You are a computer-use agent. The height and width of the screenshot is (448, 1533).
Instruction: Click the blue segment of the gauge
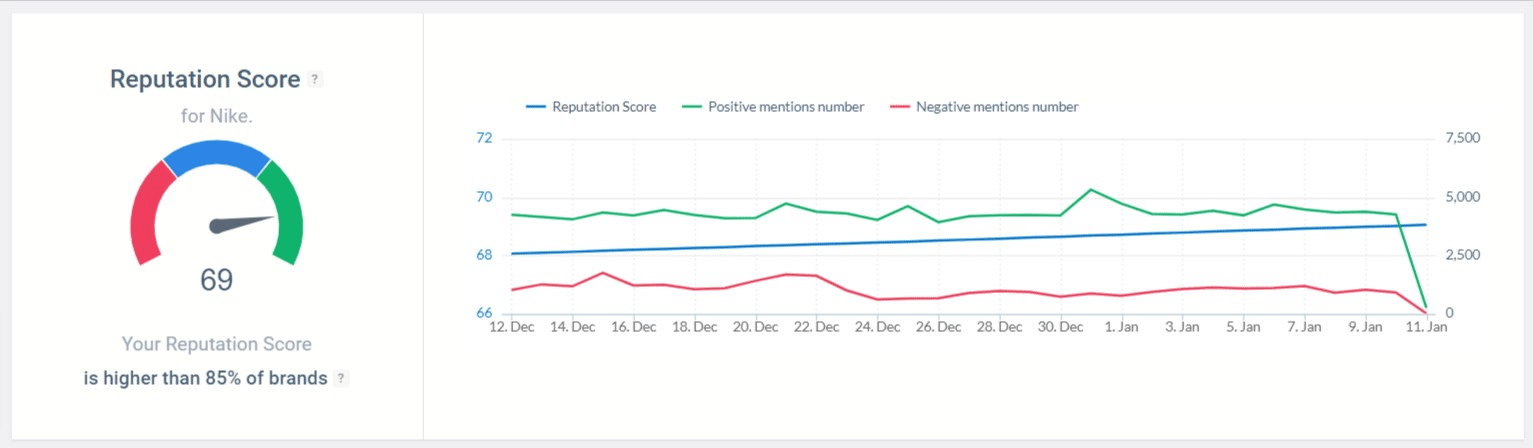(x=217, y=156)
